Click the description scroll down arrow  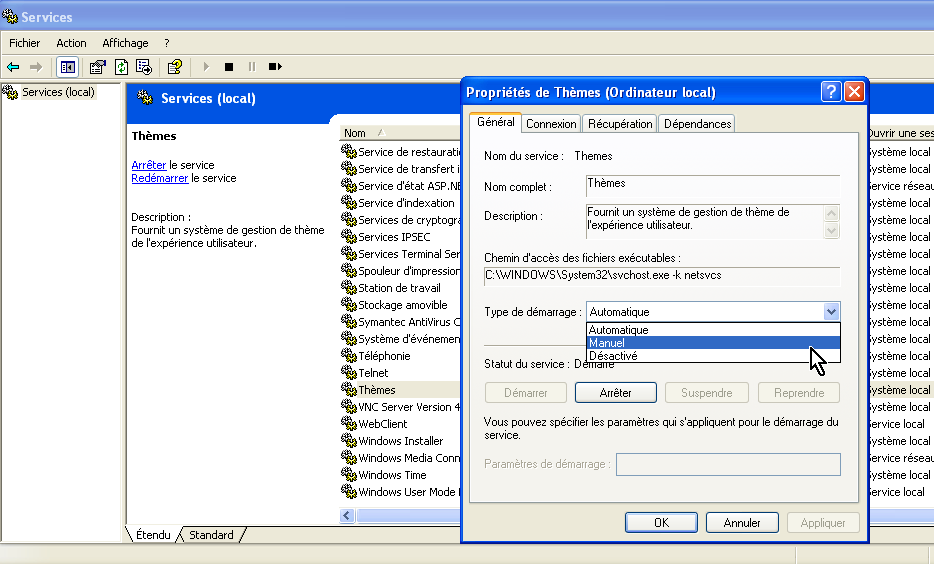[x=832, y=230]
